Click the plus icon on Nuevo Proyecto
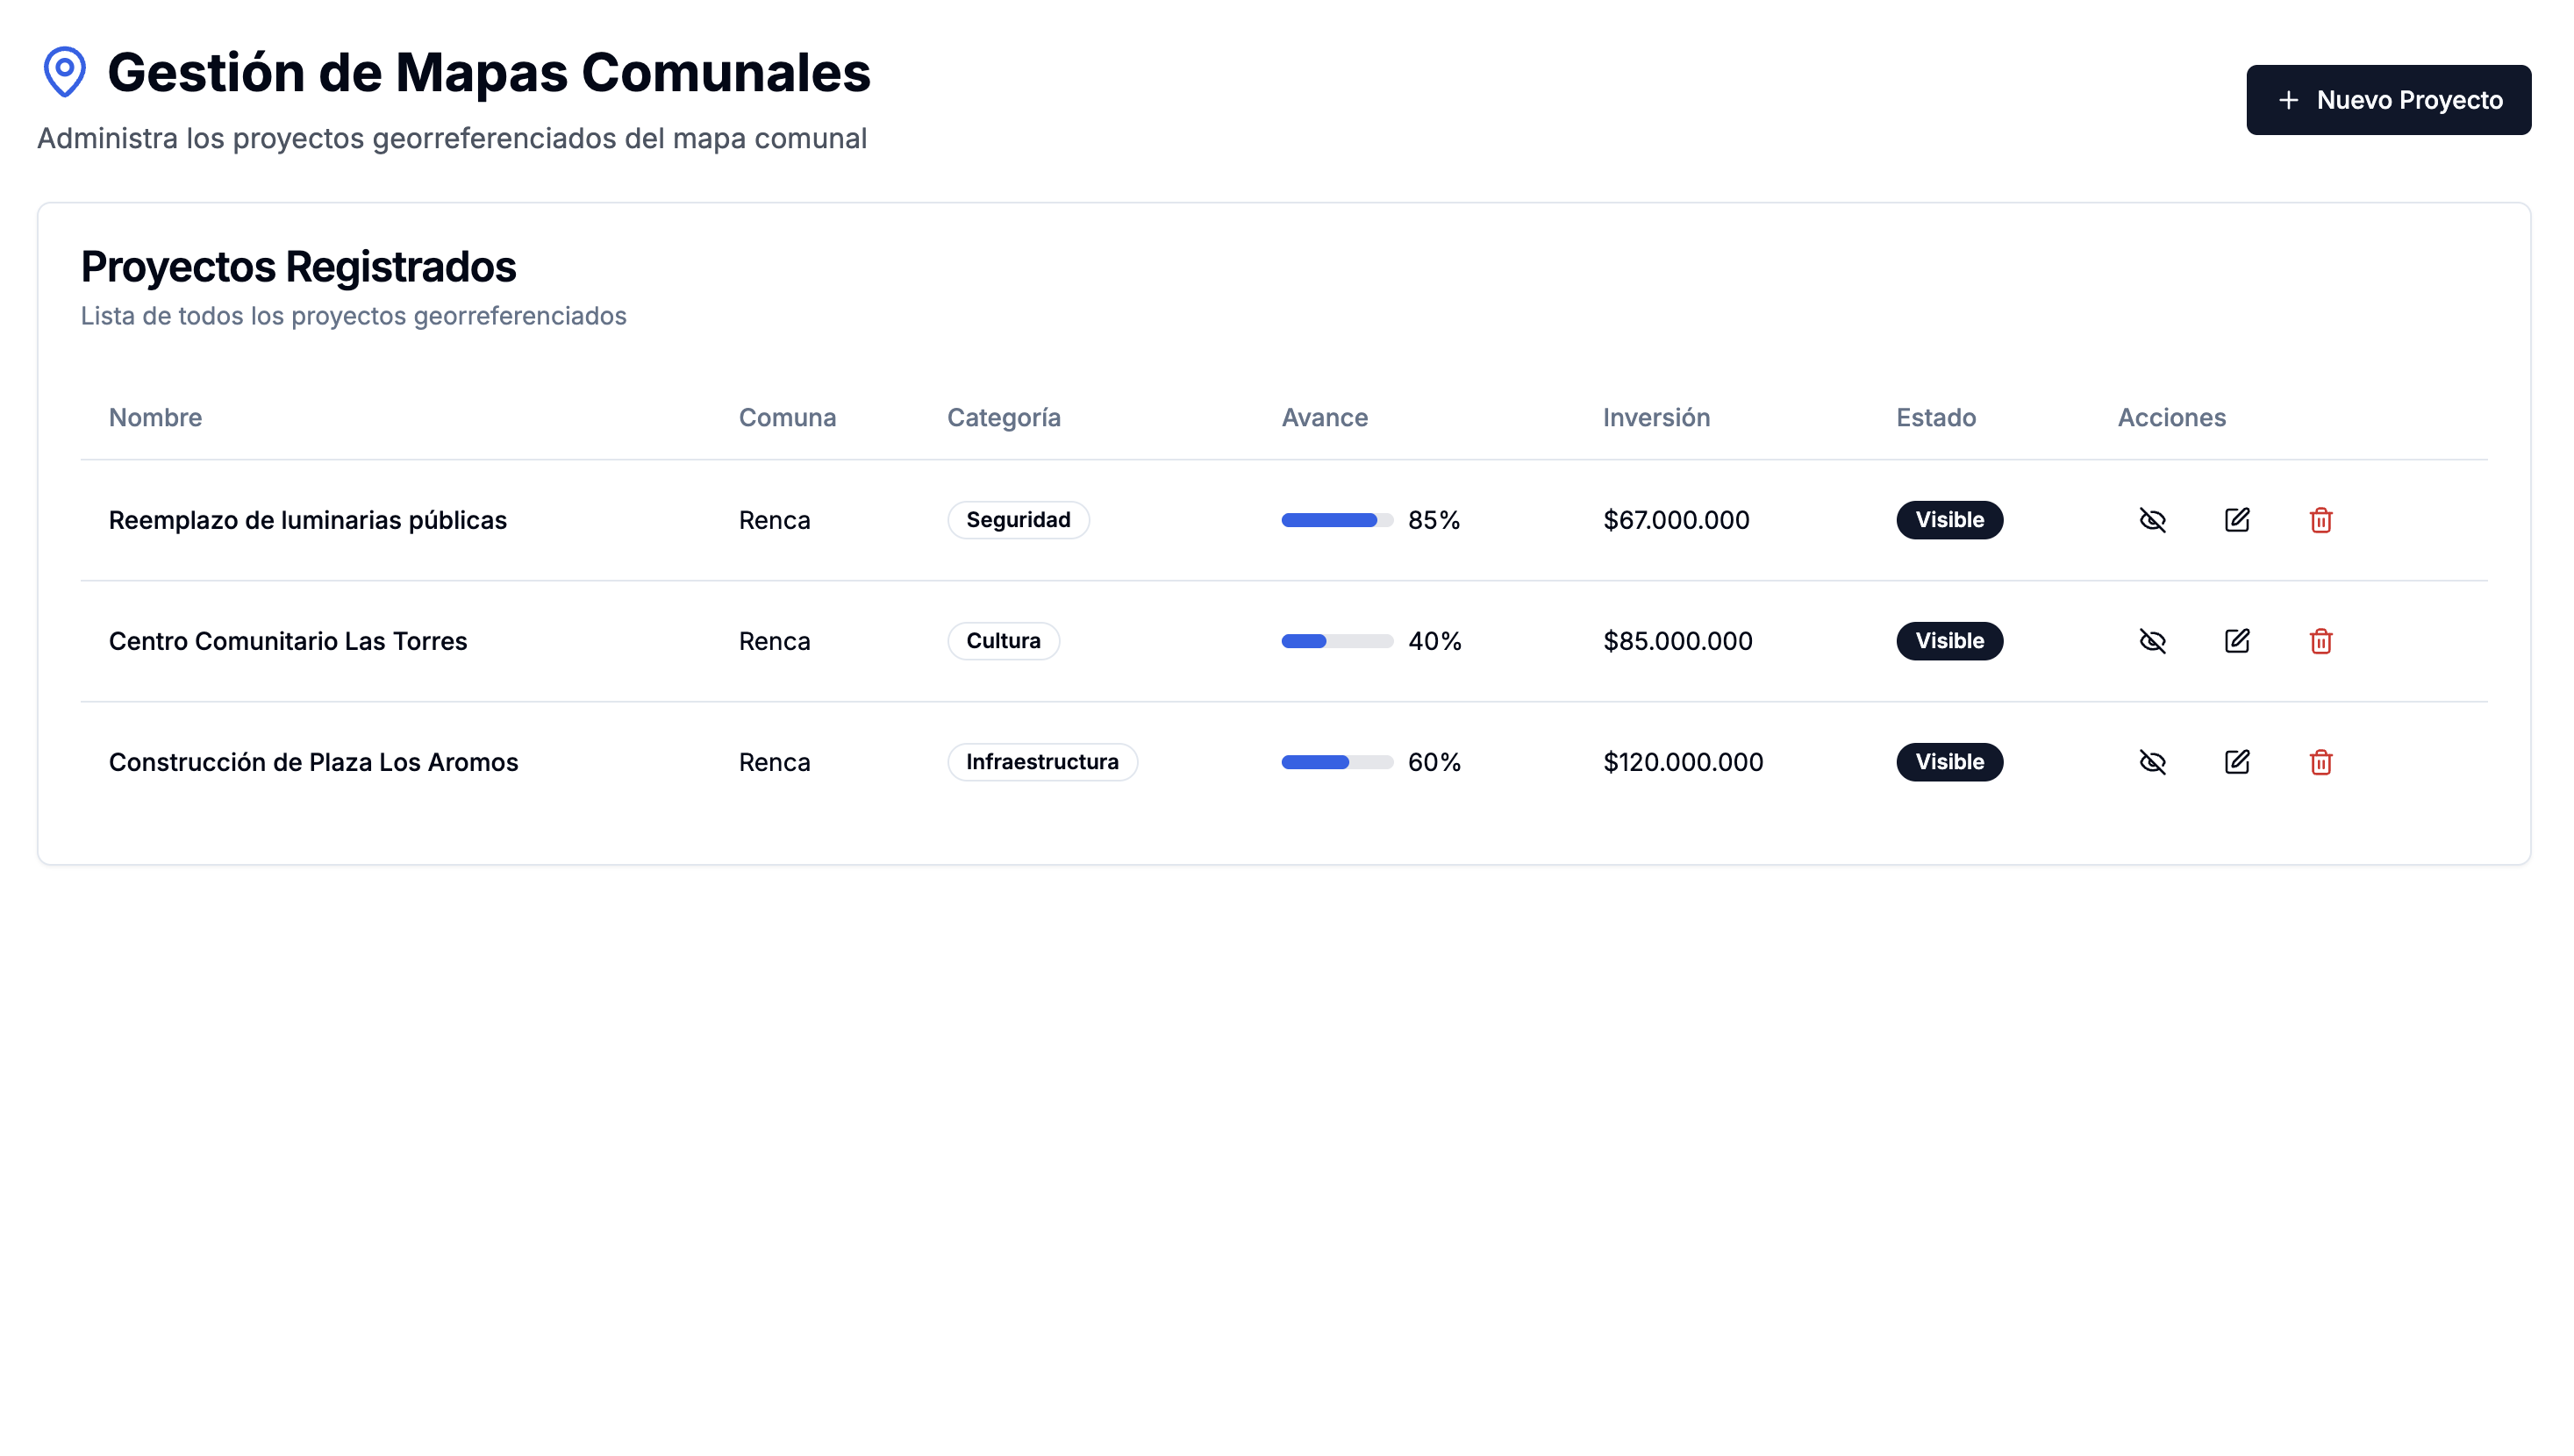 (x=2288, y=100)
